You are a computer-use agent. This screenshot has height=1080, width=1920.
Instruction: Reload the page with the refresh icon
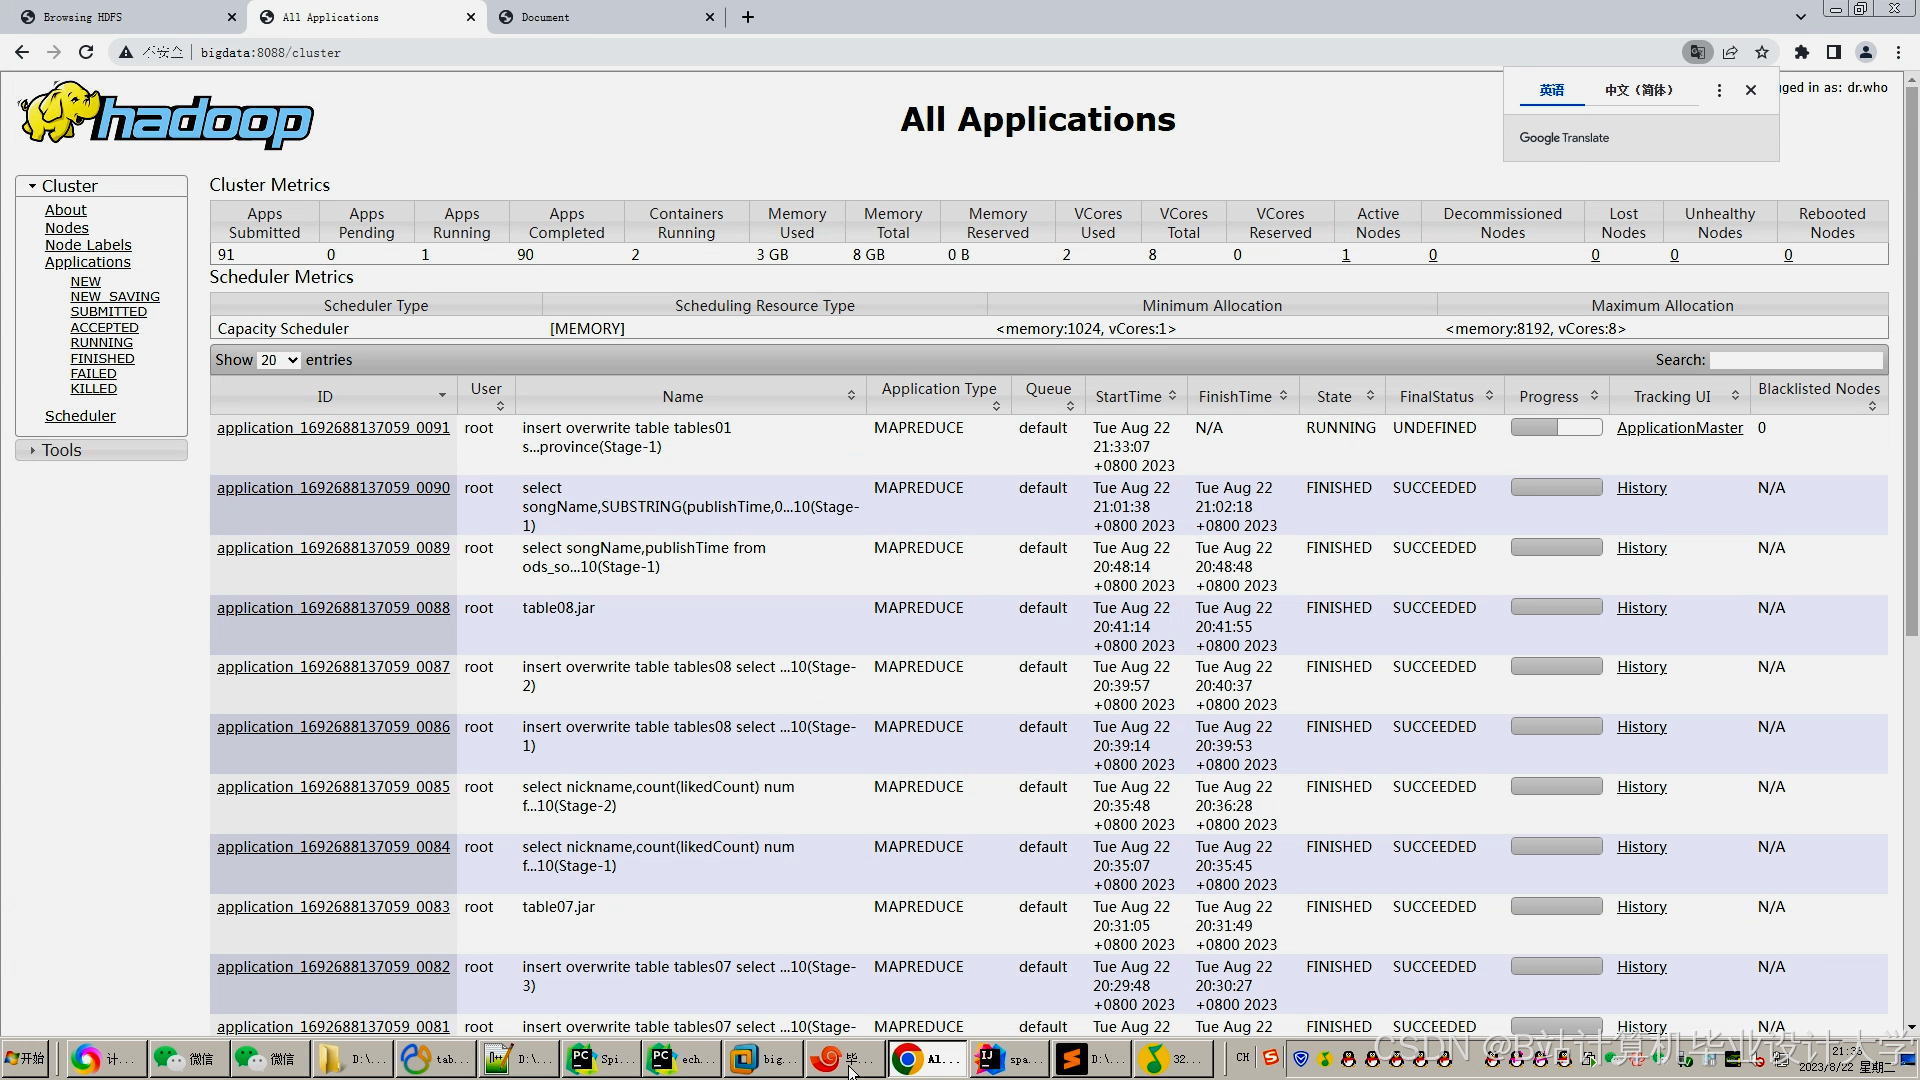point(86,52)
